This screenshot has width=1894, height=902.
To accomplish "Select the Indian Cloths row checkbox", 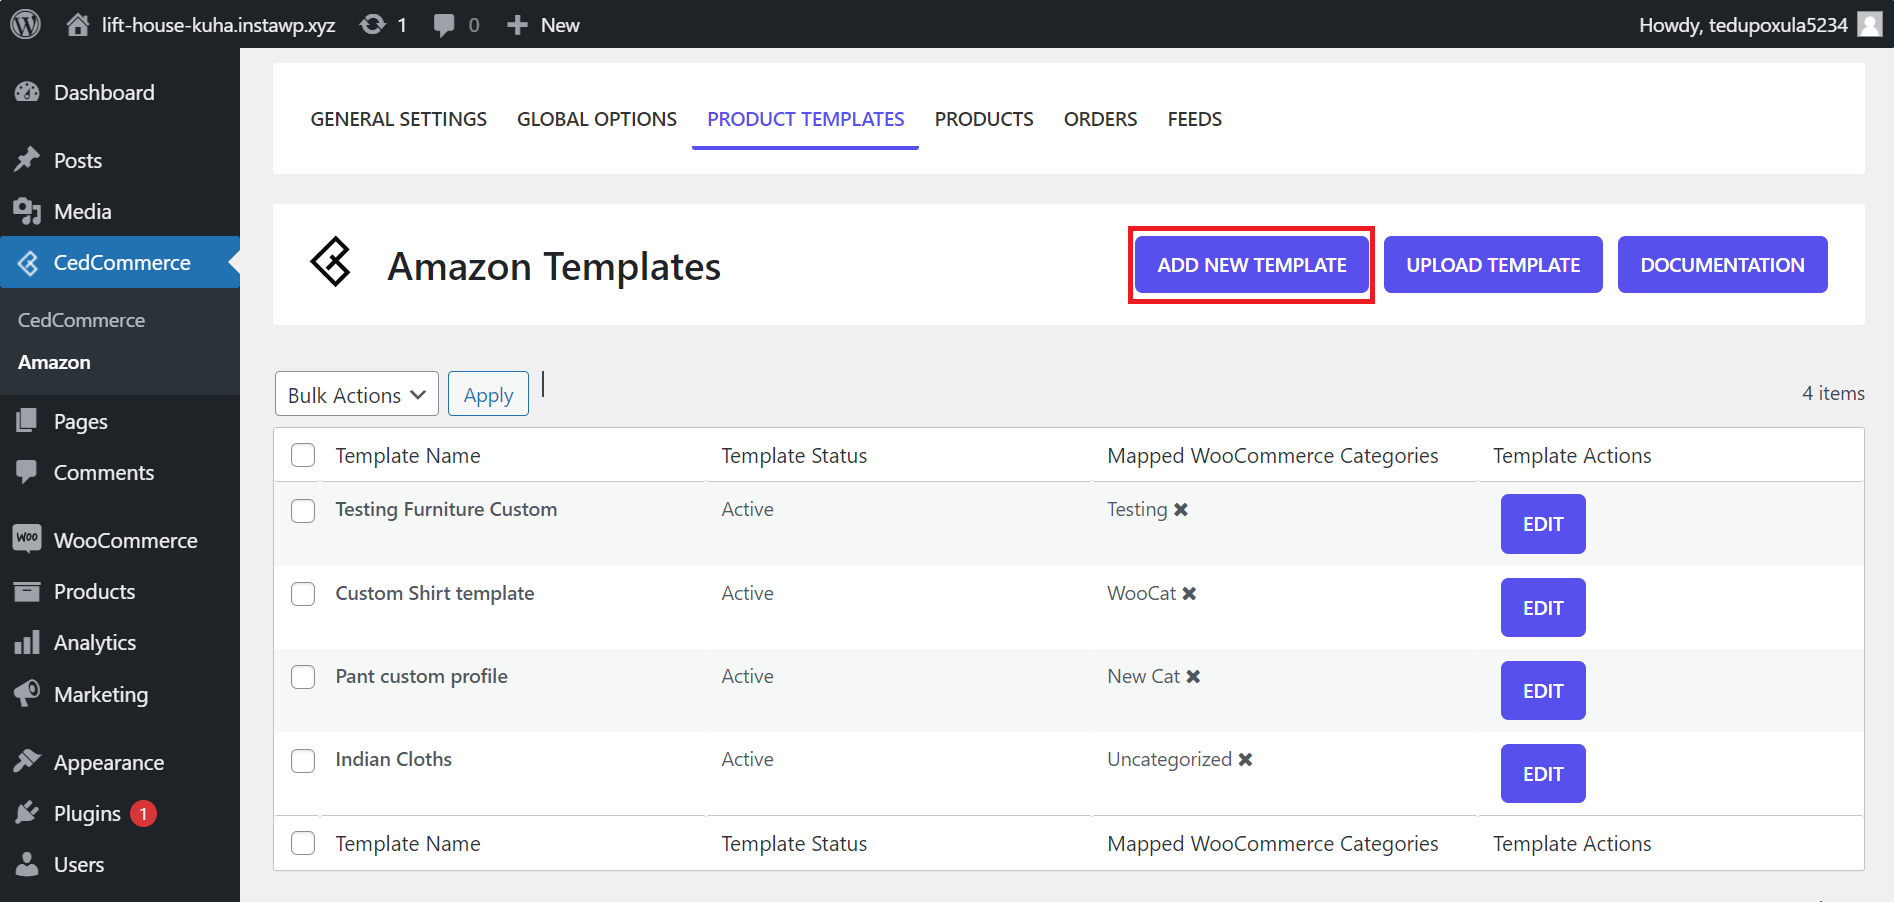I will (x=303, y=760).
